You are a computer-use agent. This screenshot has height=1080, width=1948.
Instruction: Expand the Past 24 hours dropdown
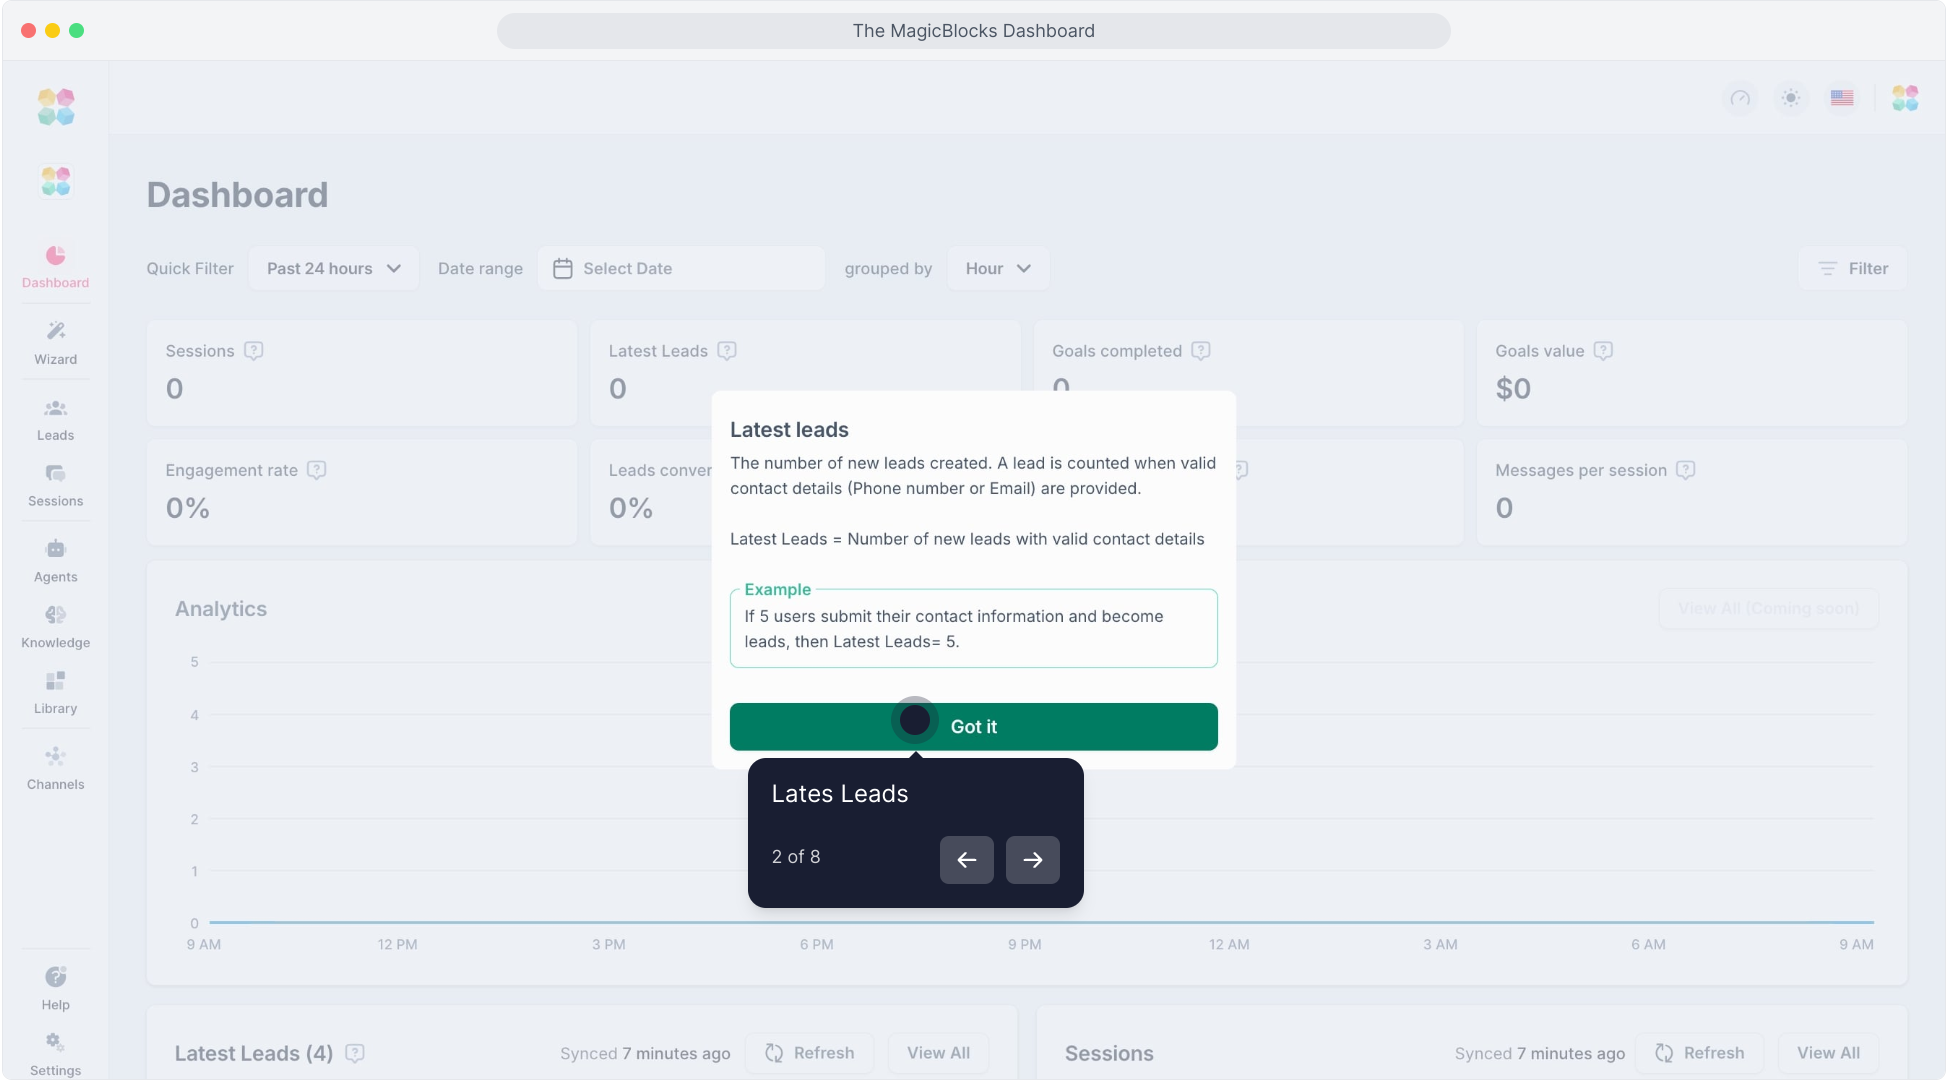click(333, 269)
